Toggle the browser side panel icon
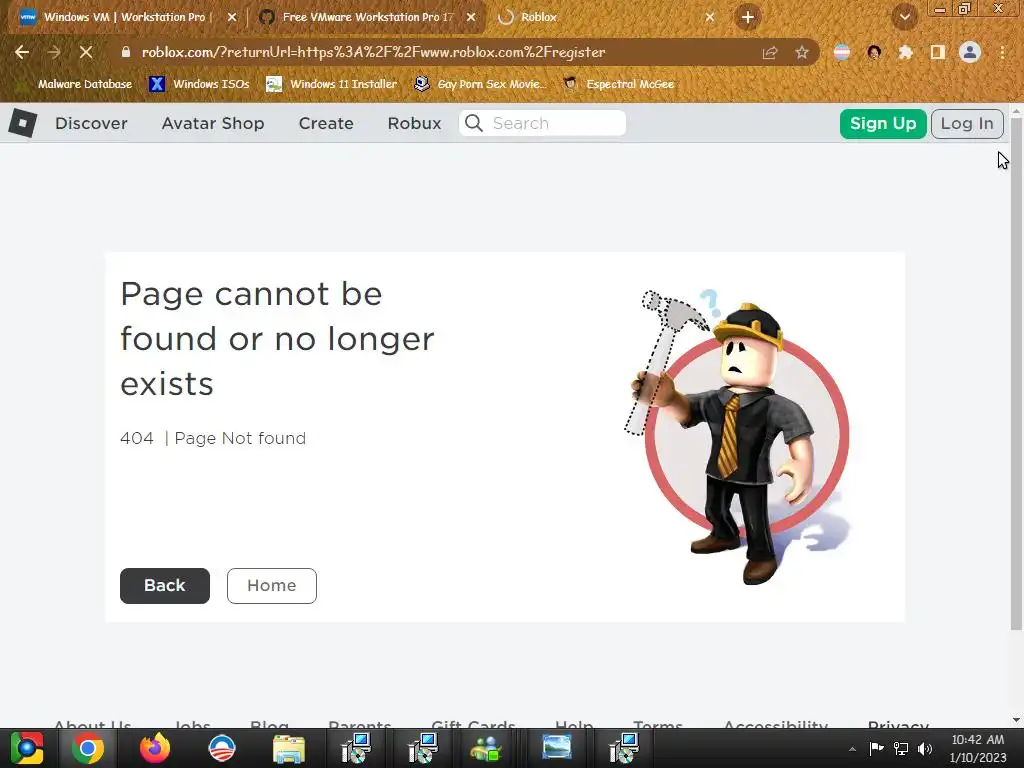Screen dimensions: 1024x768 [938, 52]
